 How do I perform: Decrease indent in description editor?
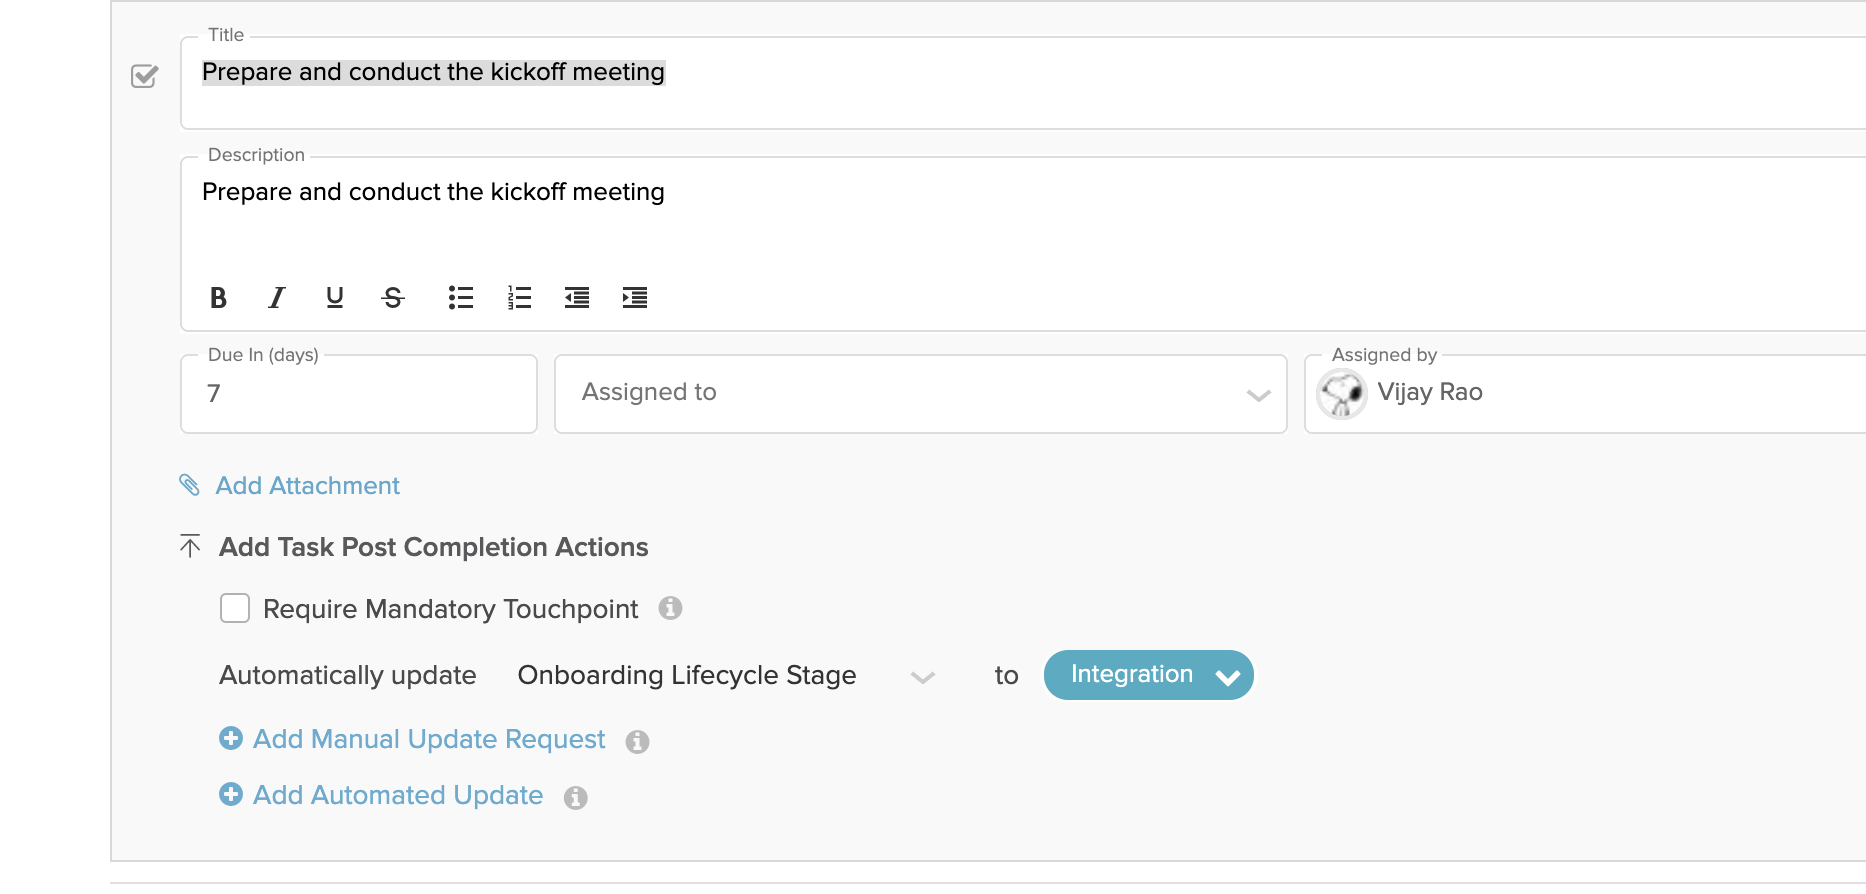pos(577,297)
